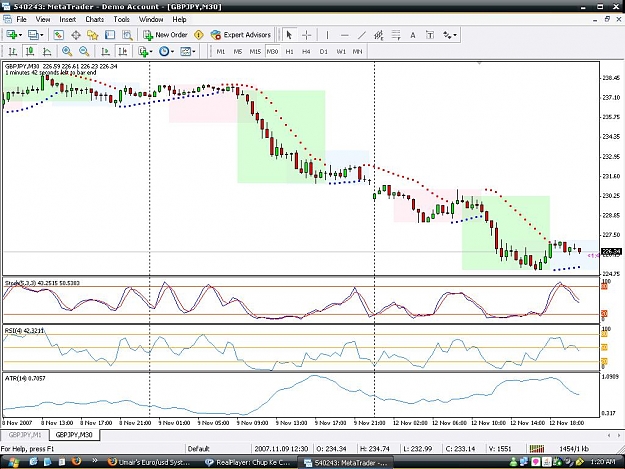Select the horizontal line drawing tool
The height and width of the screenshot is (469, 625).
[345, 35]
